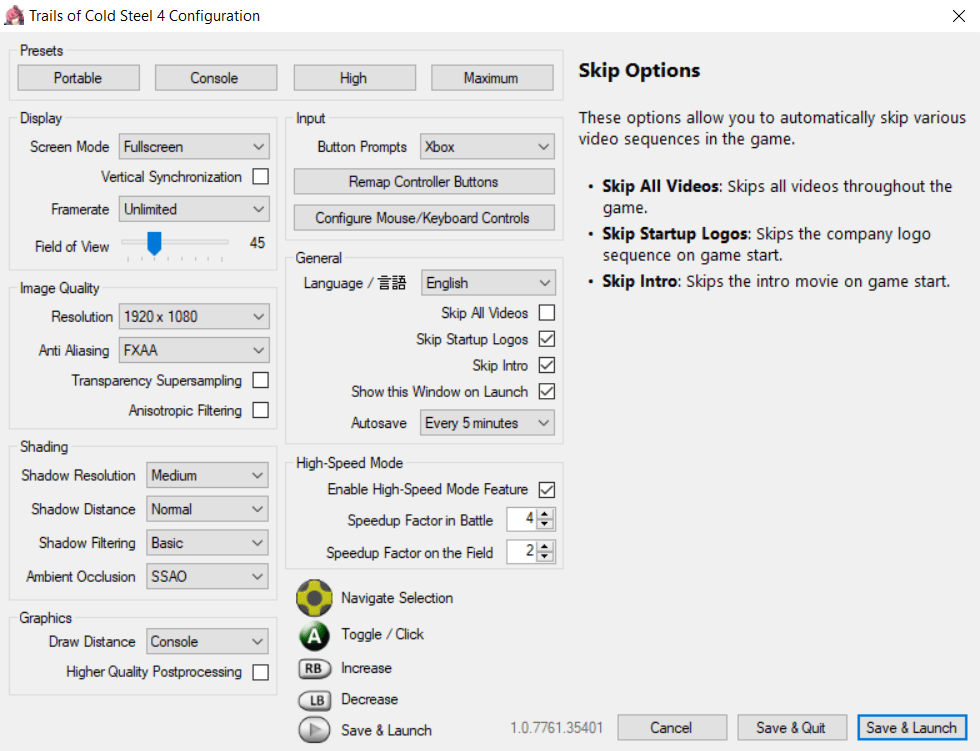This screenshot has height=751, width=980.
Task: Click the Field of View value 45
Action: 258,243
